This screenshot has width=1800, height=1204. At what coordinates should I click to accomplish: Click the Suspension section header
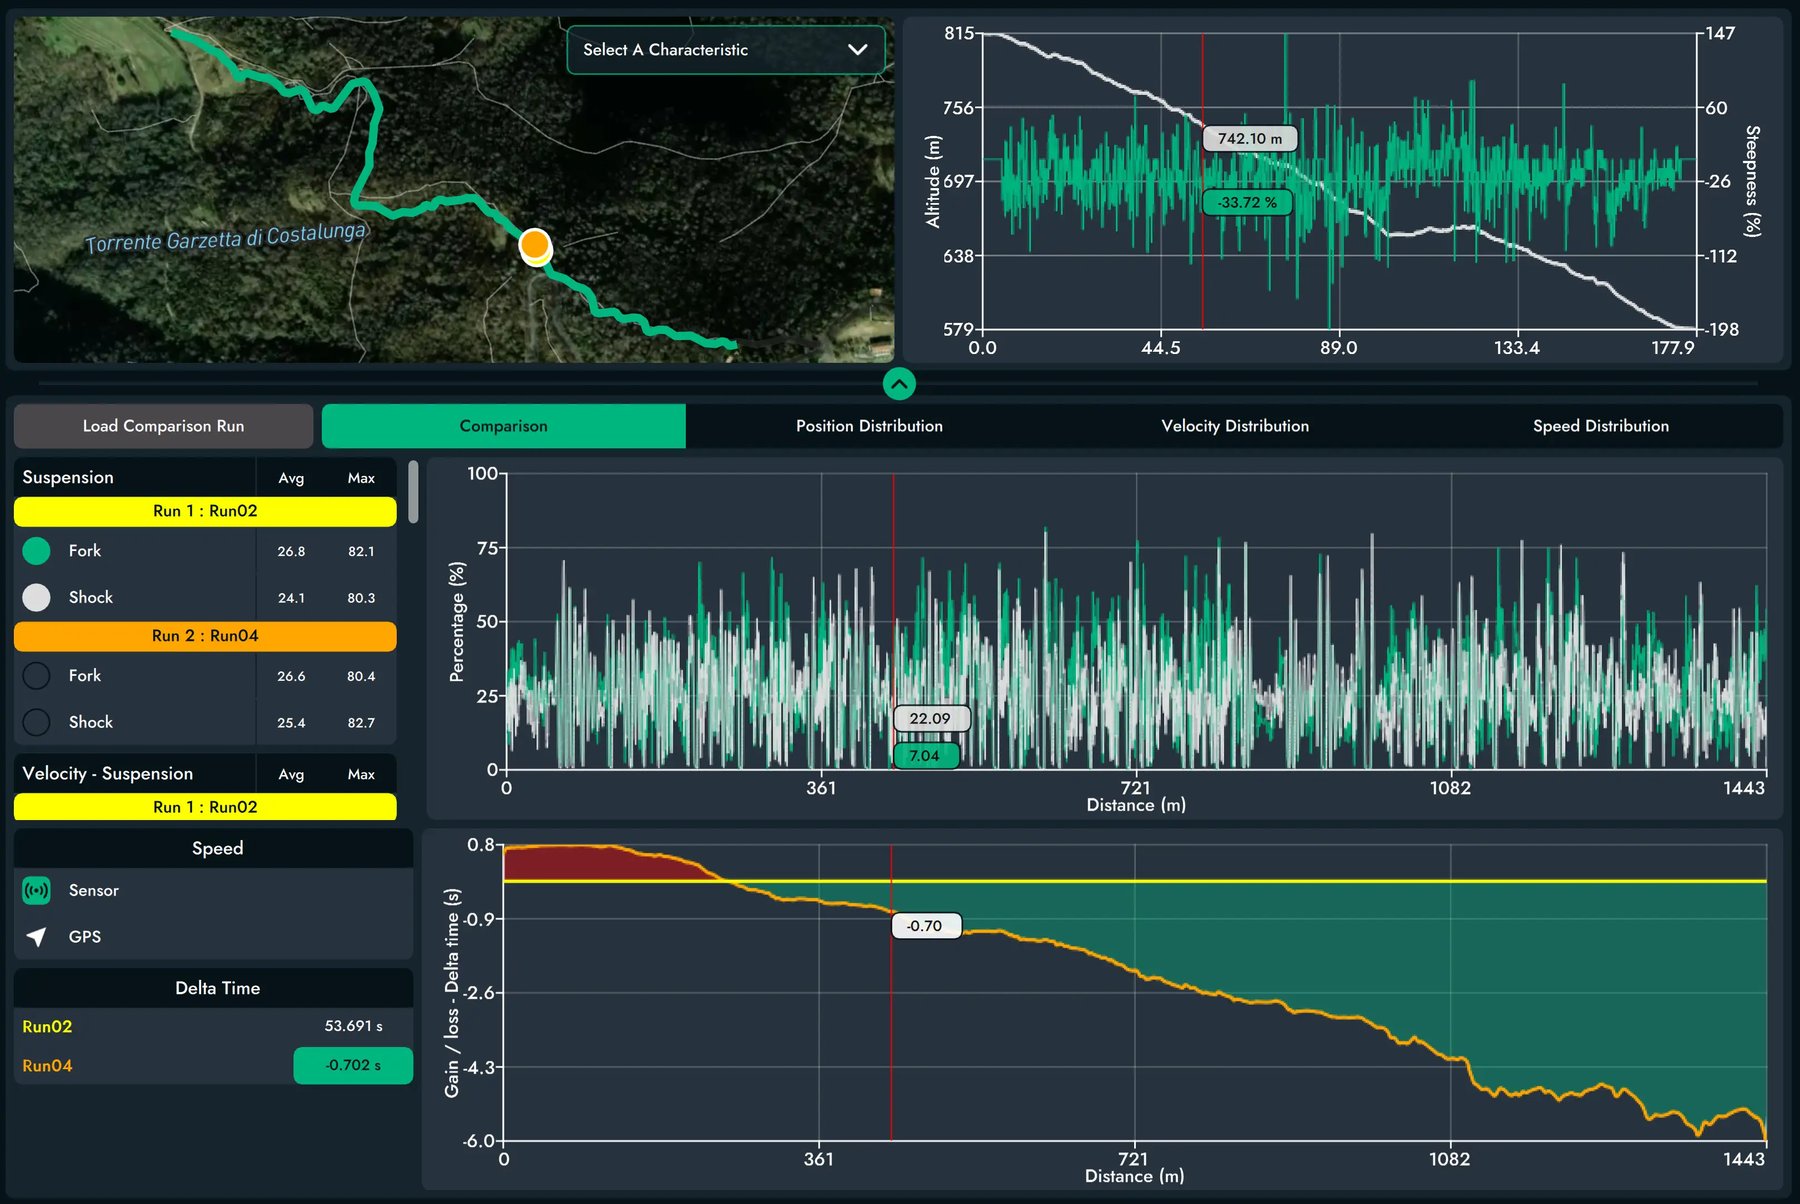tap(68, 477)
